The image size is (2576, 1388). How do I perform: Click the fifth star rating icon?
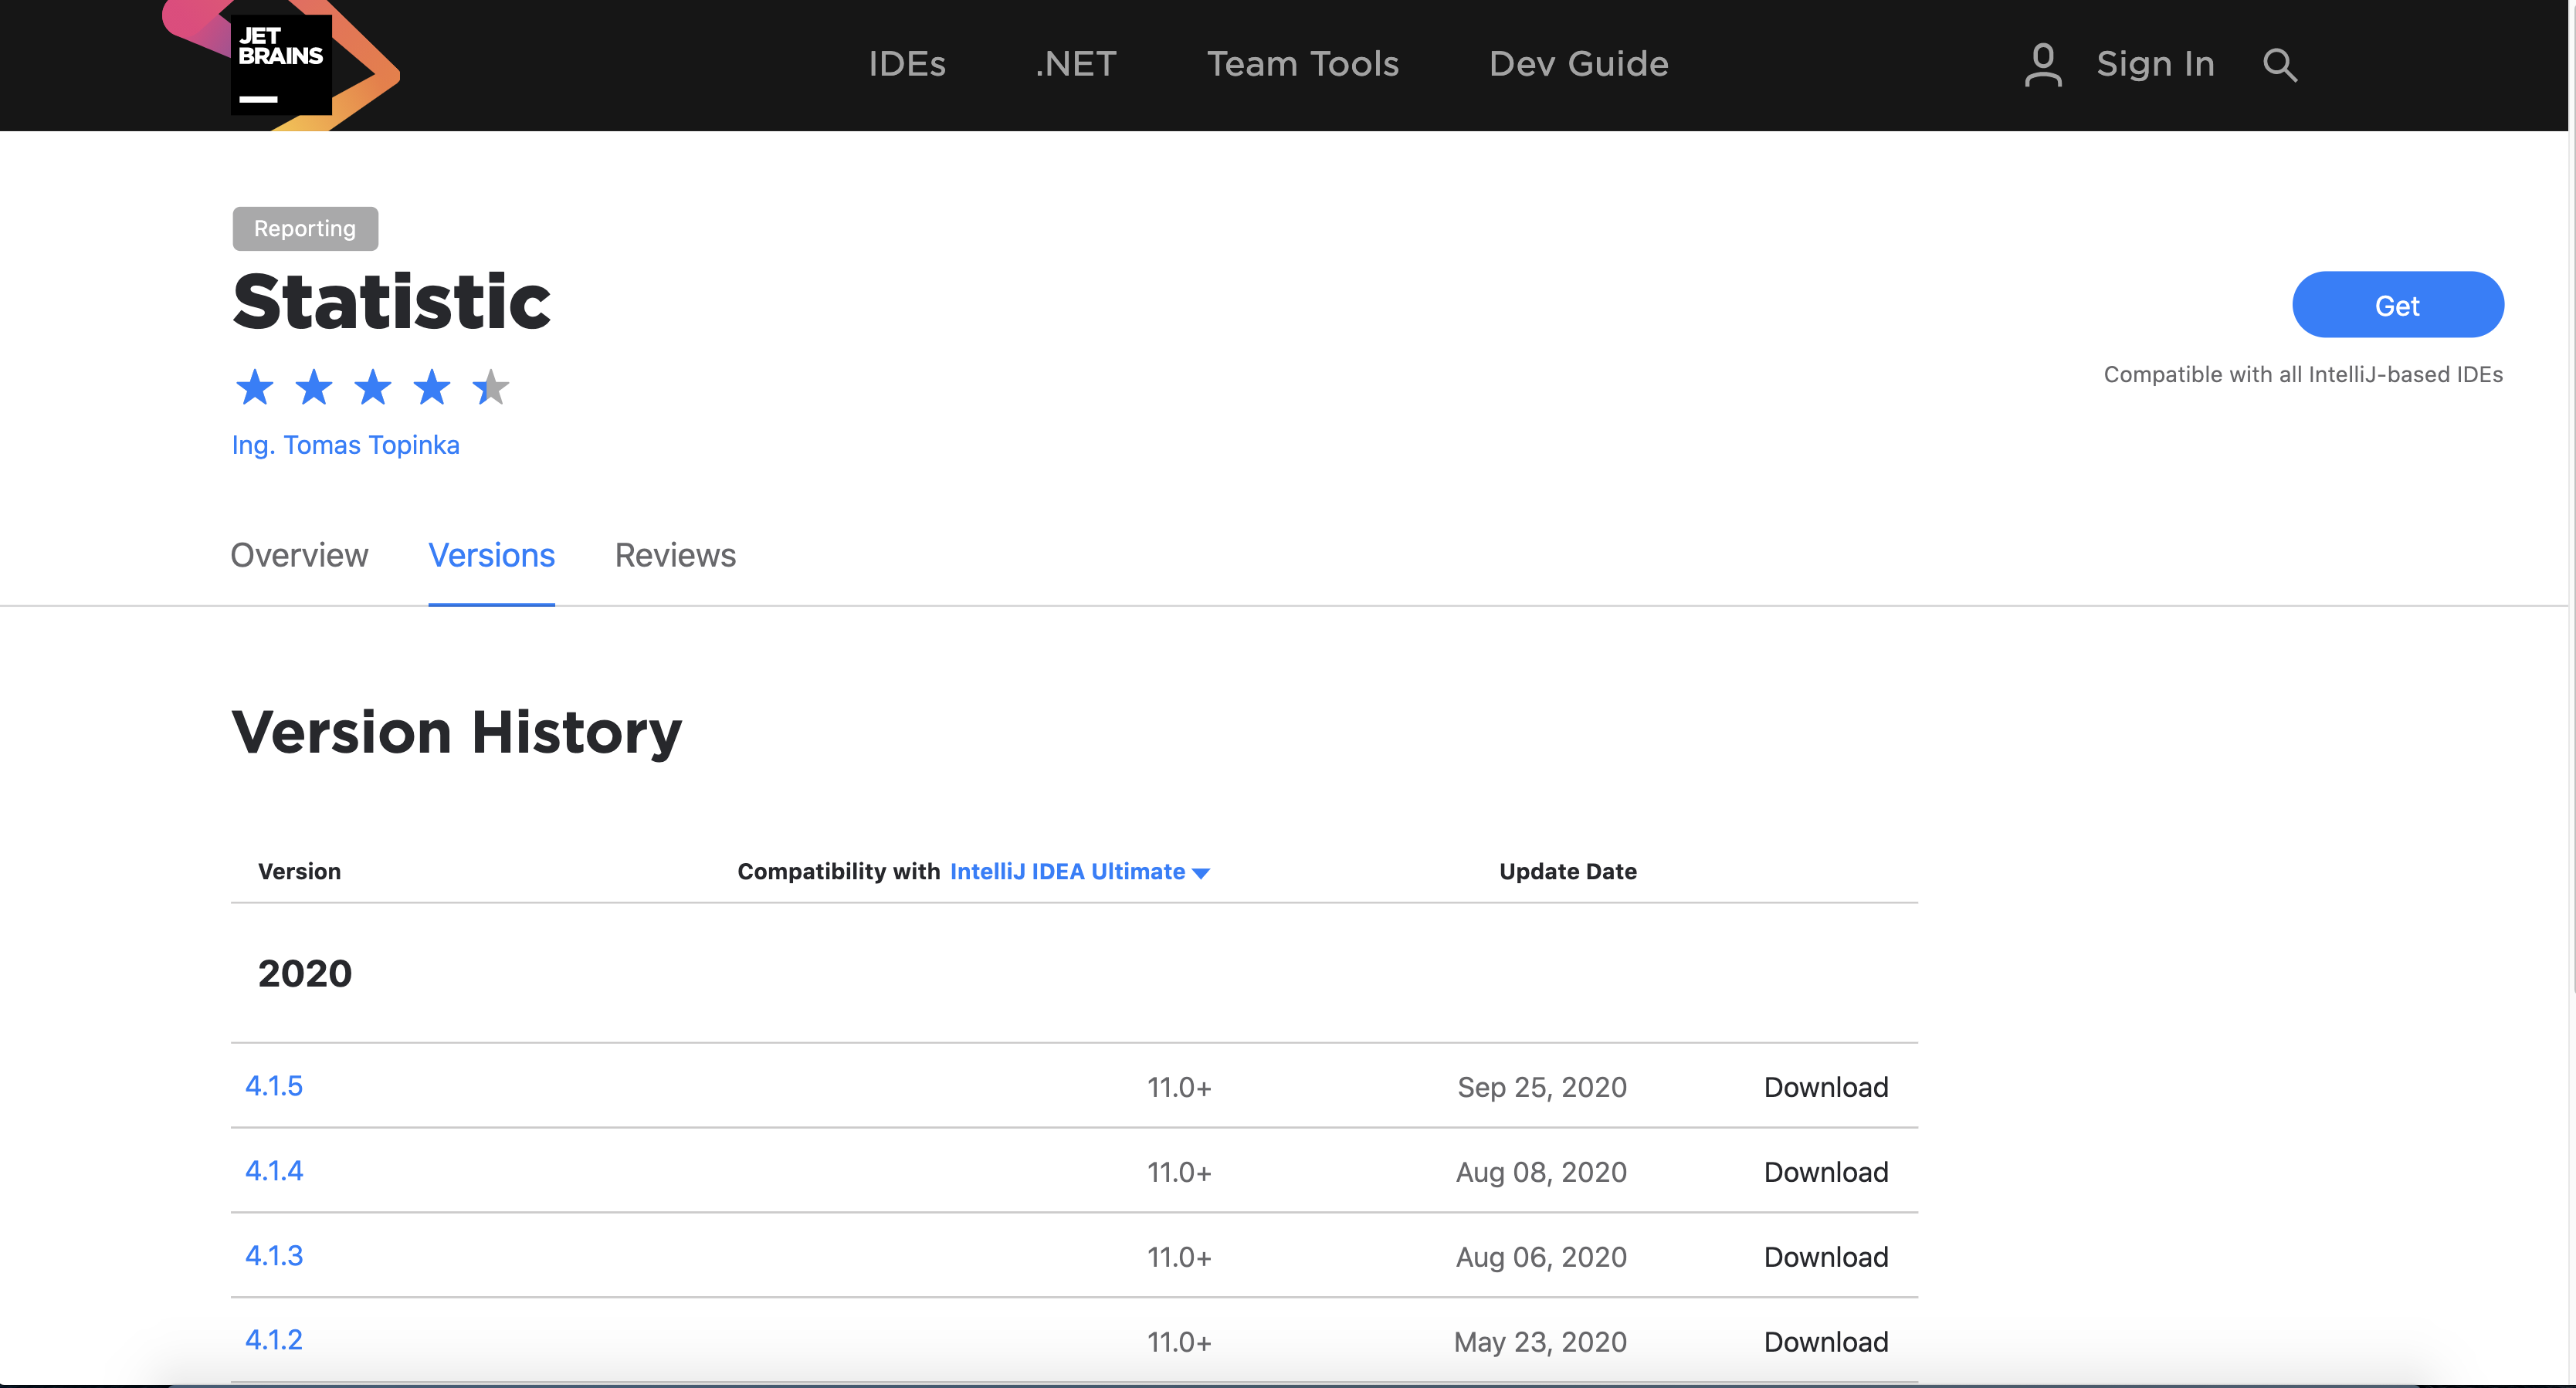pos(489,384)
